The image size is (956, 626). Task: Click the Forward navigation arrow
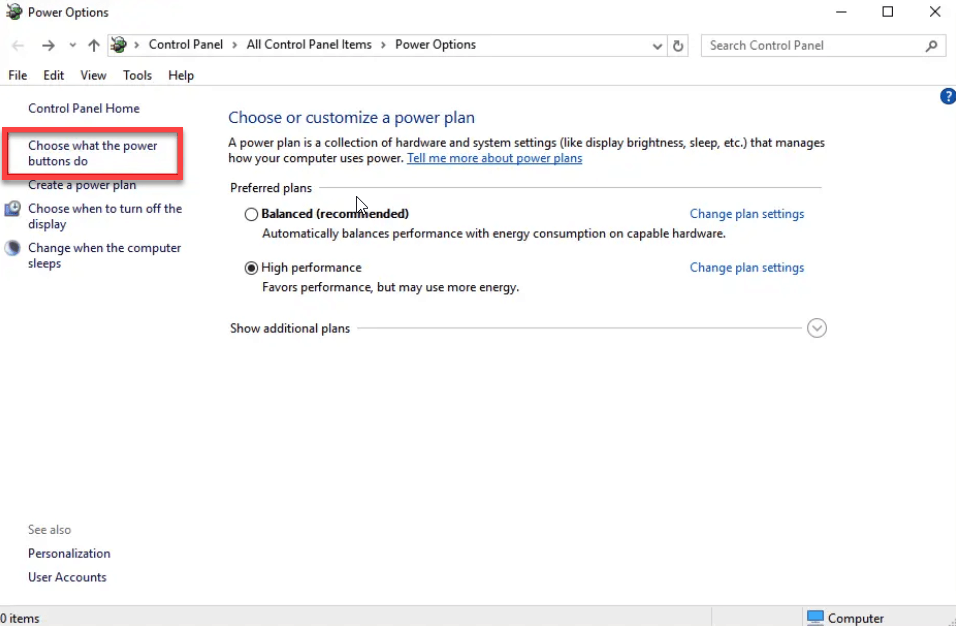point(48,45)
